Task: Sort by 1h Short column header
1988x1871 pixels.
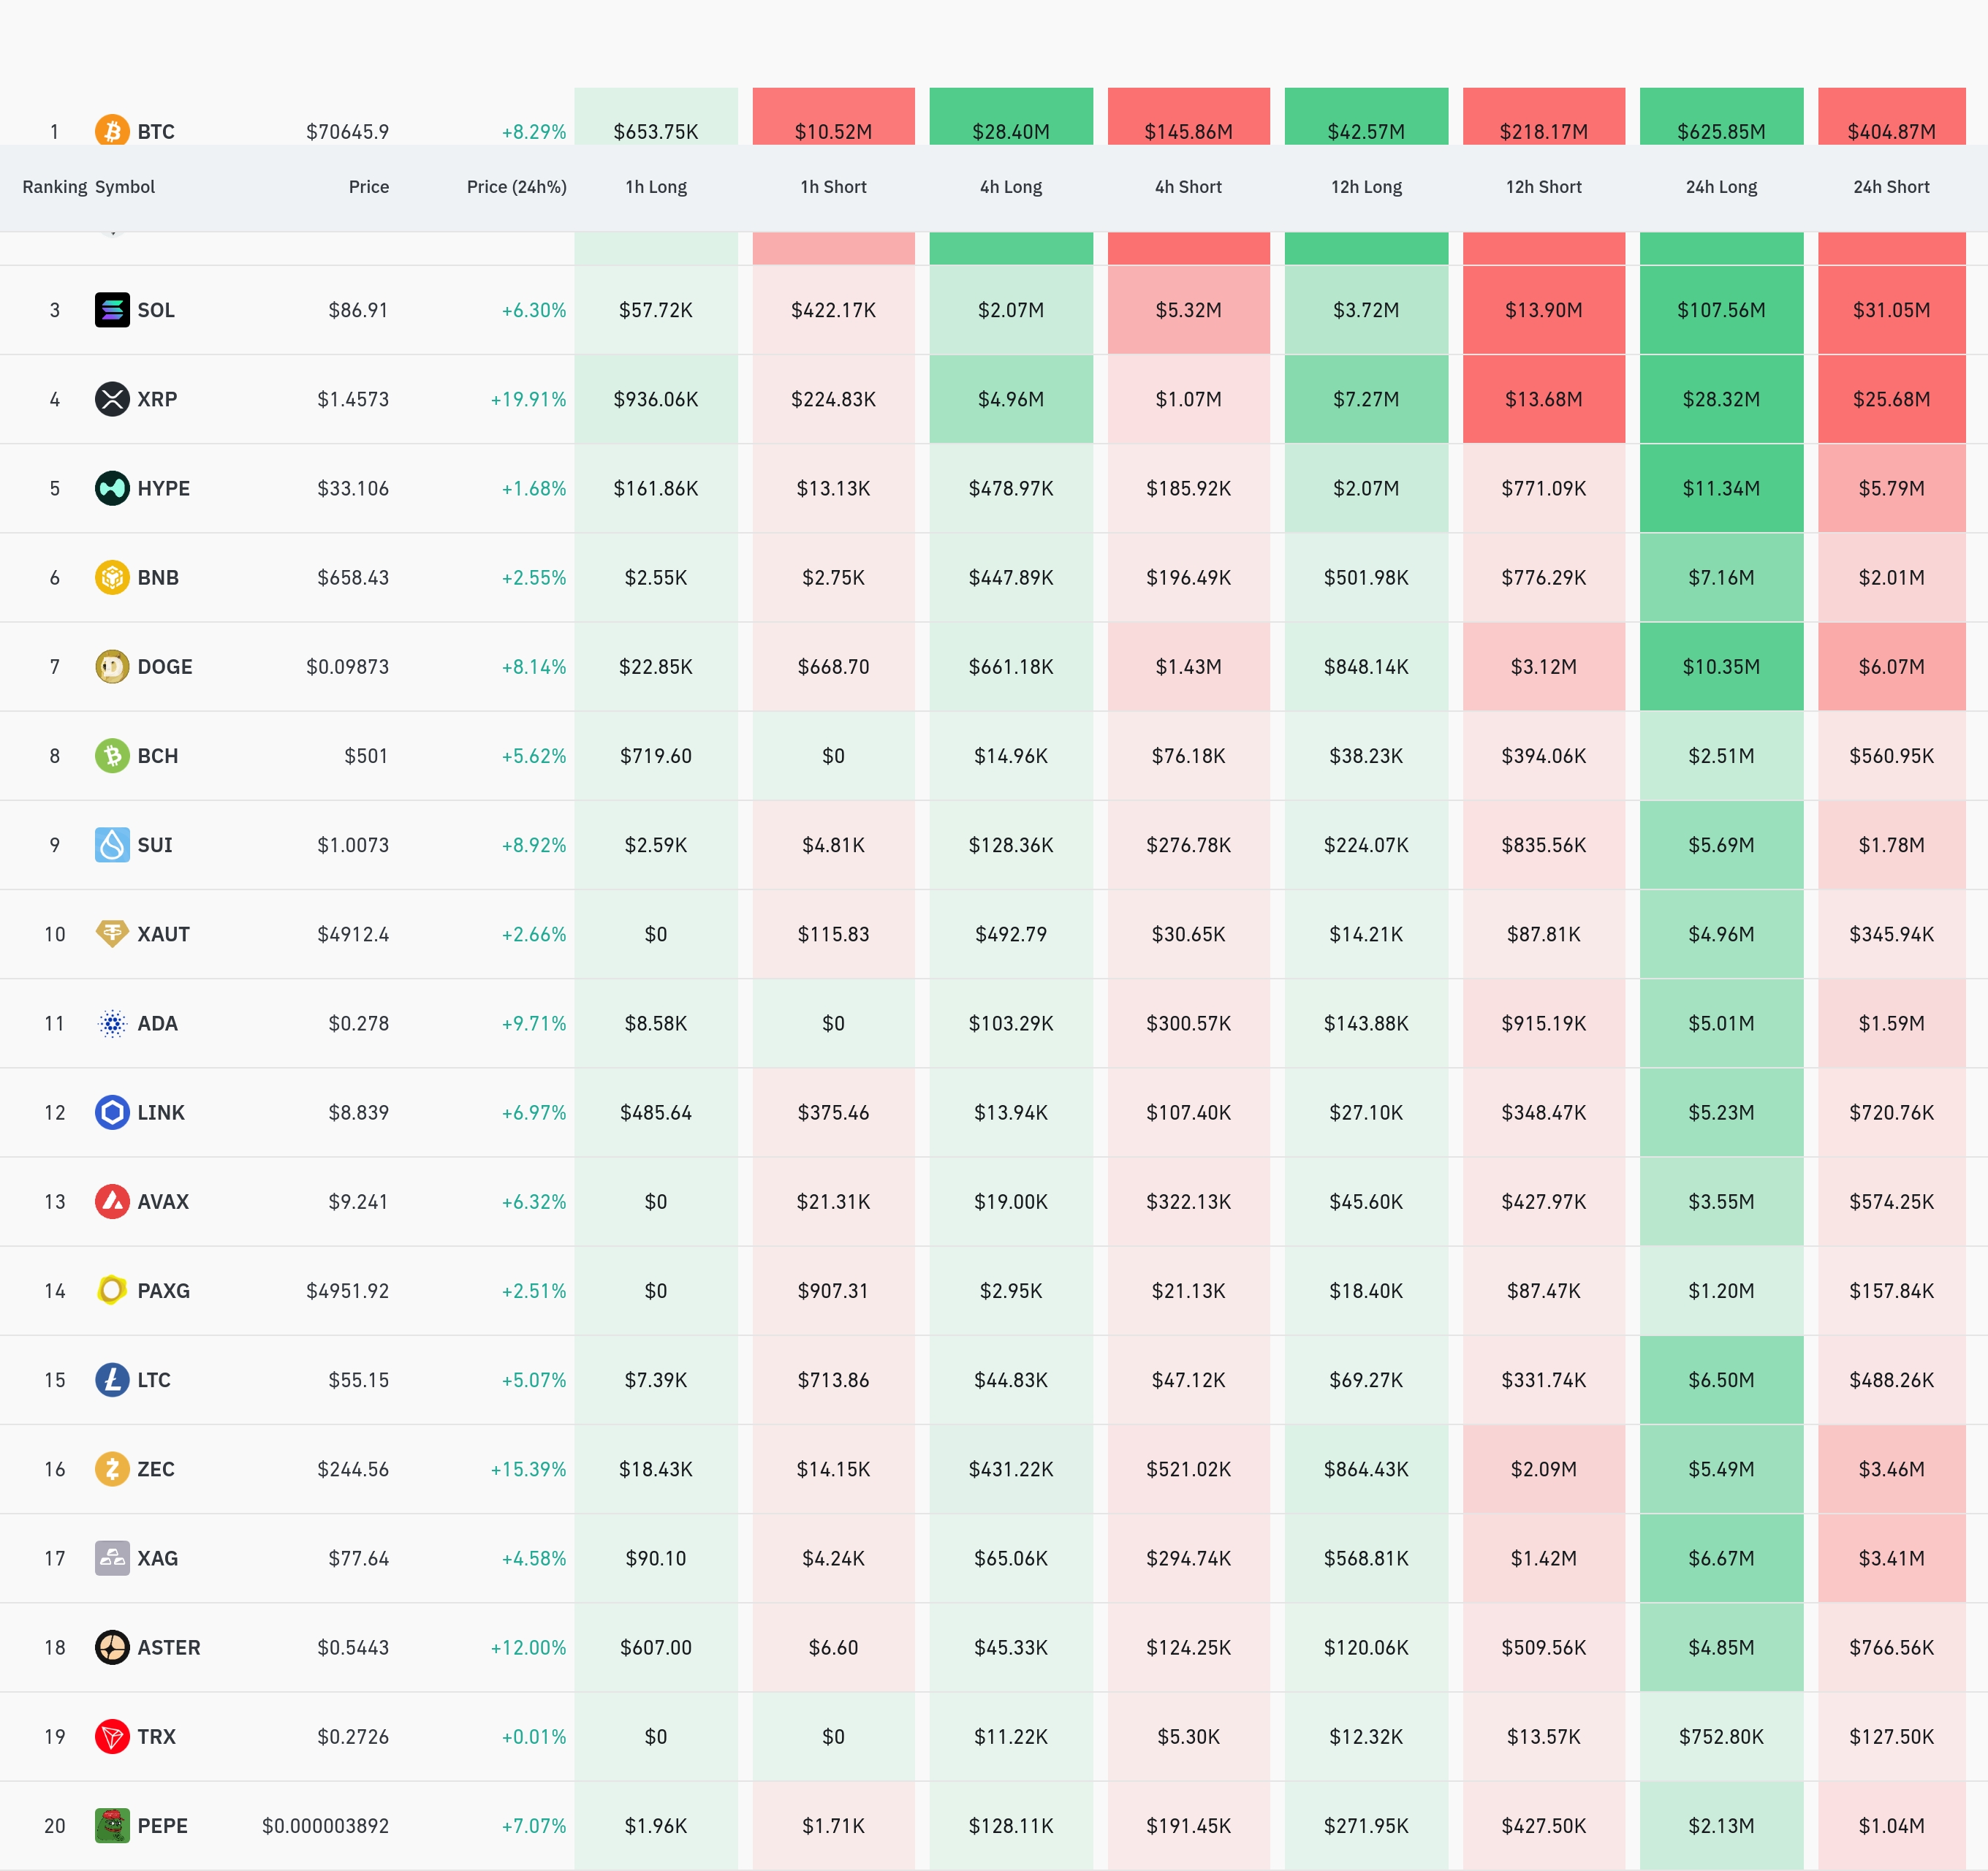Action: [x=833, y=187]
